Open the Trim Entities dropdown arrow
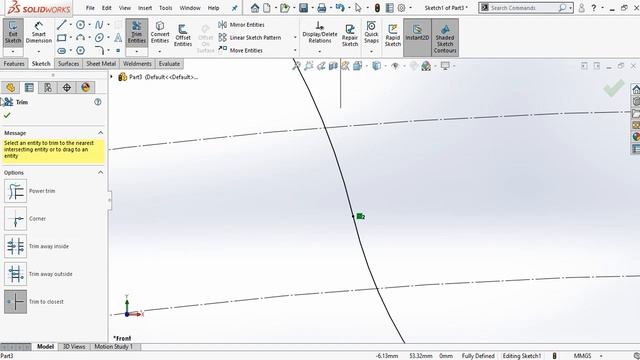Image resolution: width=640 pixels, height=360 pixels. [137, 52]
